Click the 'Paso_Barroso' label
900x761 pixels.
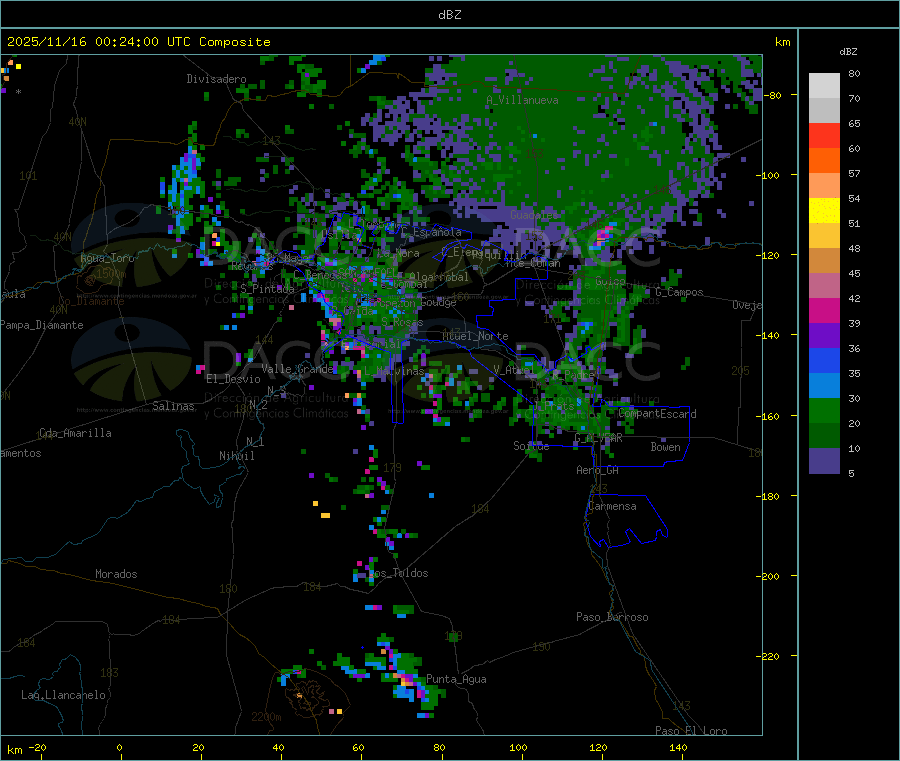click(612, 618)
